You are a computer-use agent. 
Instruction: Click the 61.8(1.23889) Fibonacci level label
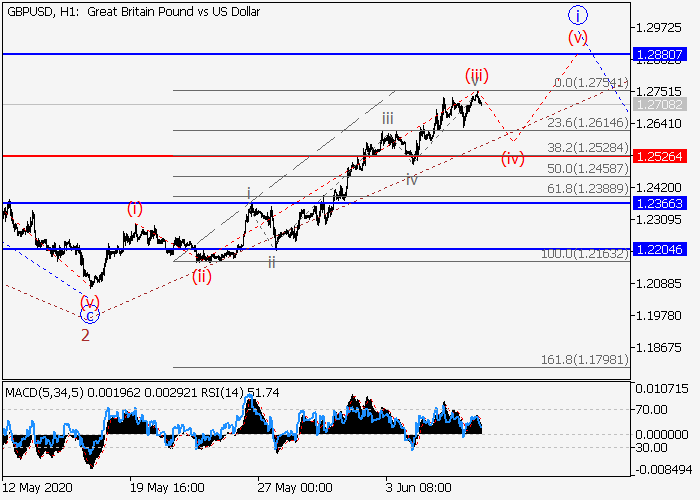pos(589,188)
